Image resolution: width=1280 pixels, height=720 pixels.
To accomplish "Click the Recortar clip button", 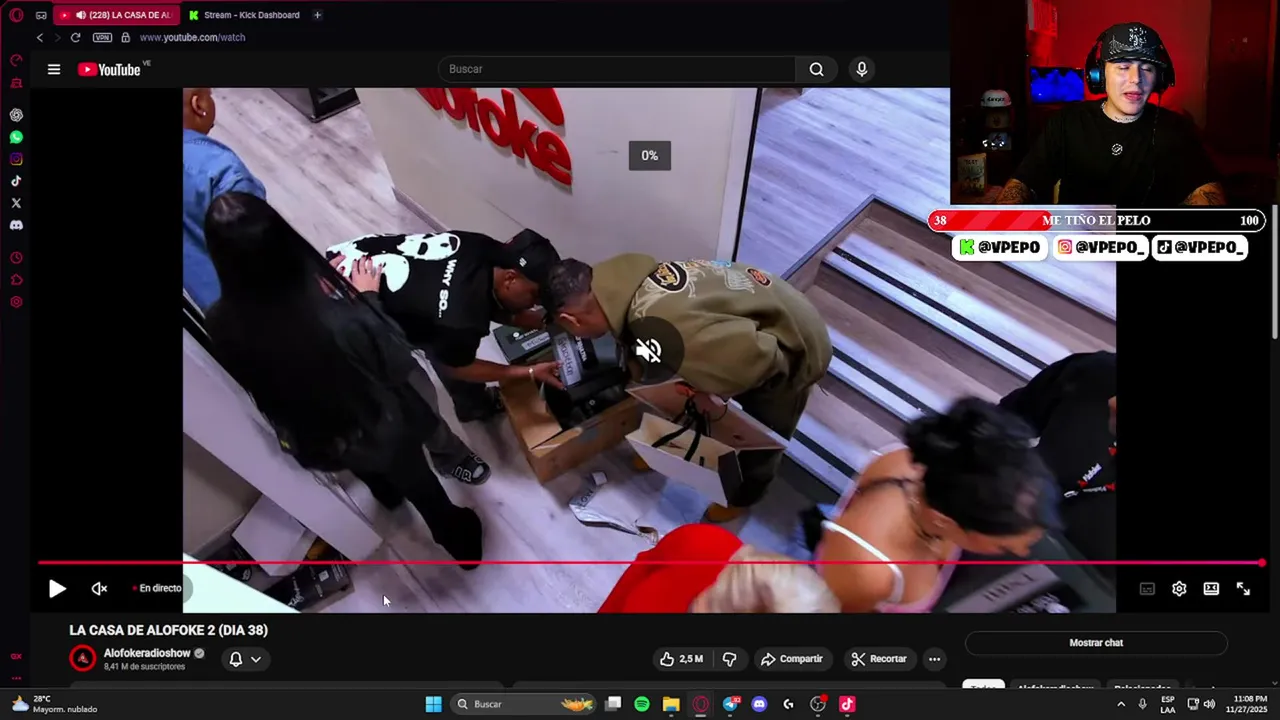I will point(879,659).
